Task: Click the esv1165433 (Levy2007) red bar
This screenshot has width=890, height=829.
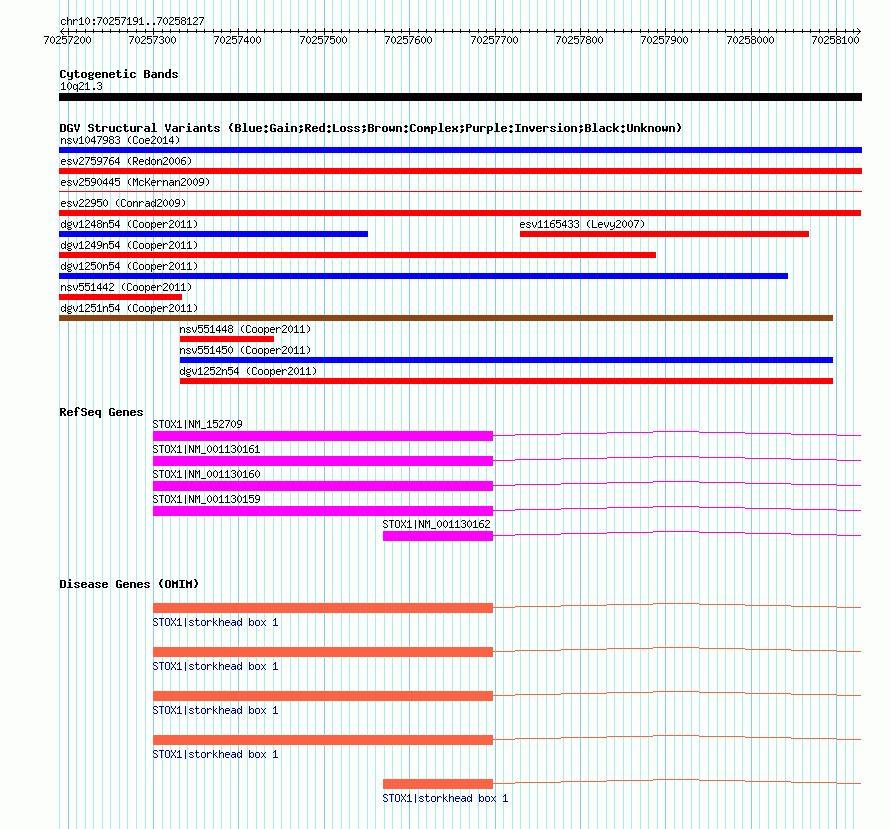Action: click(664, 234)
